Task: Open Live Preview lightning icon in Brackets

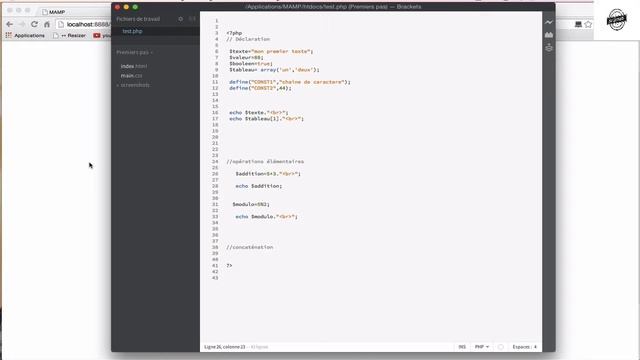Action: click(x=549, y=22)
